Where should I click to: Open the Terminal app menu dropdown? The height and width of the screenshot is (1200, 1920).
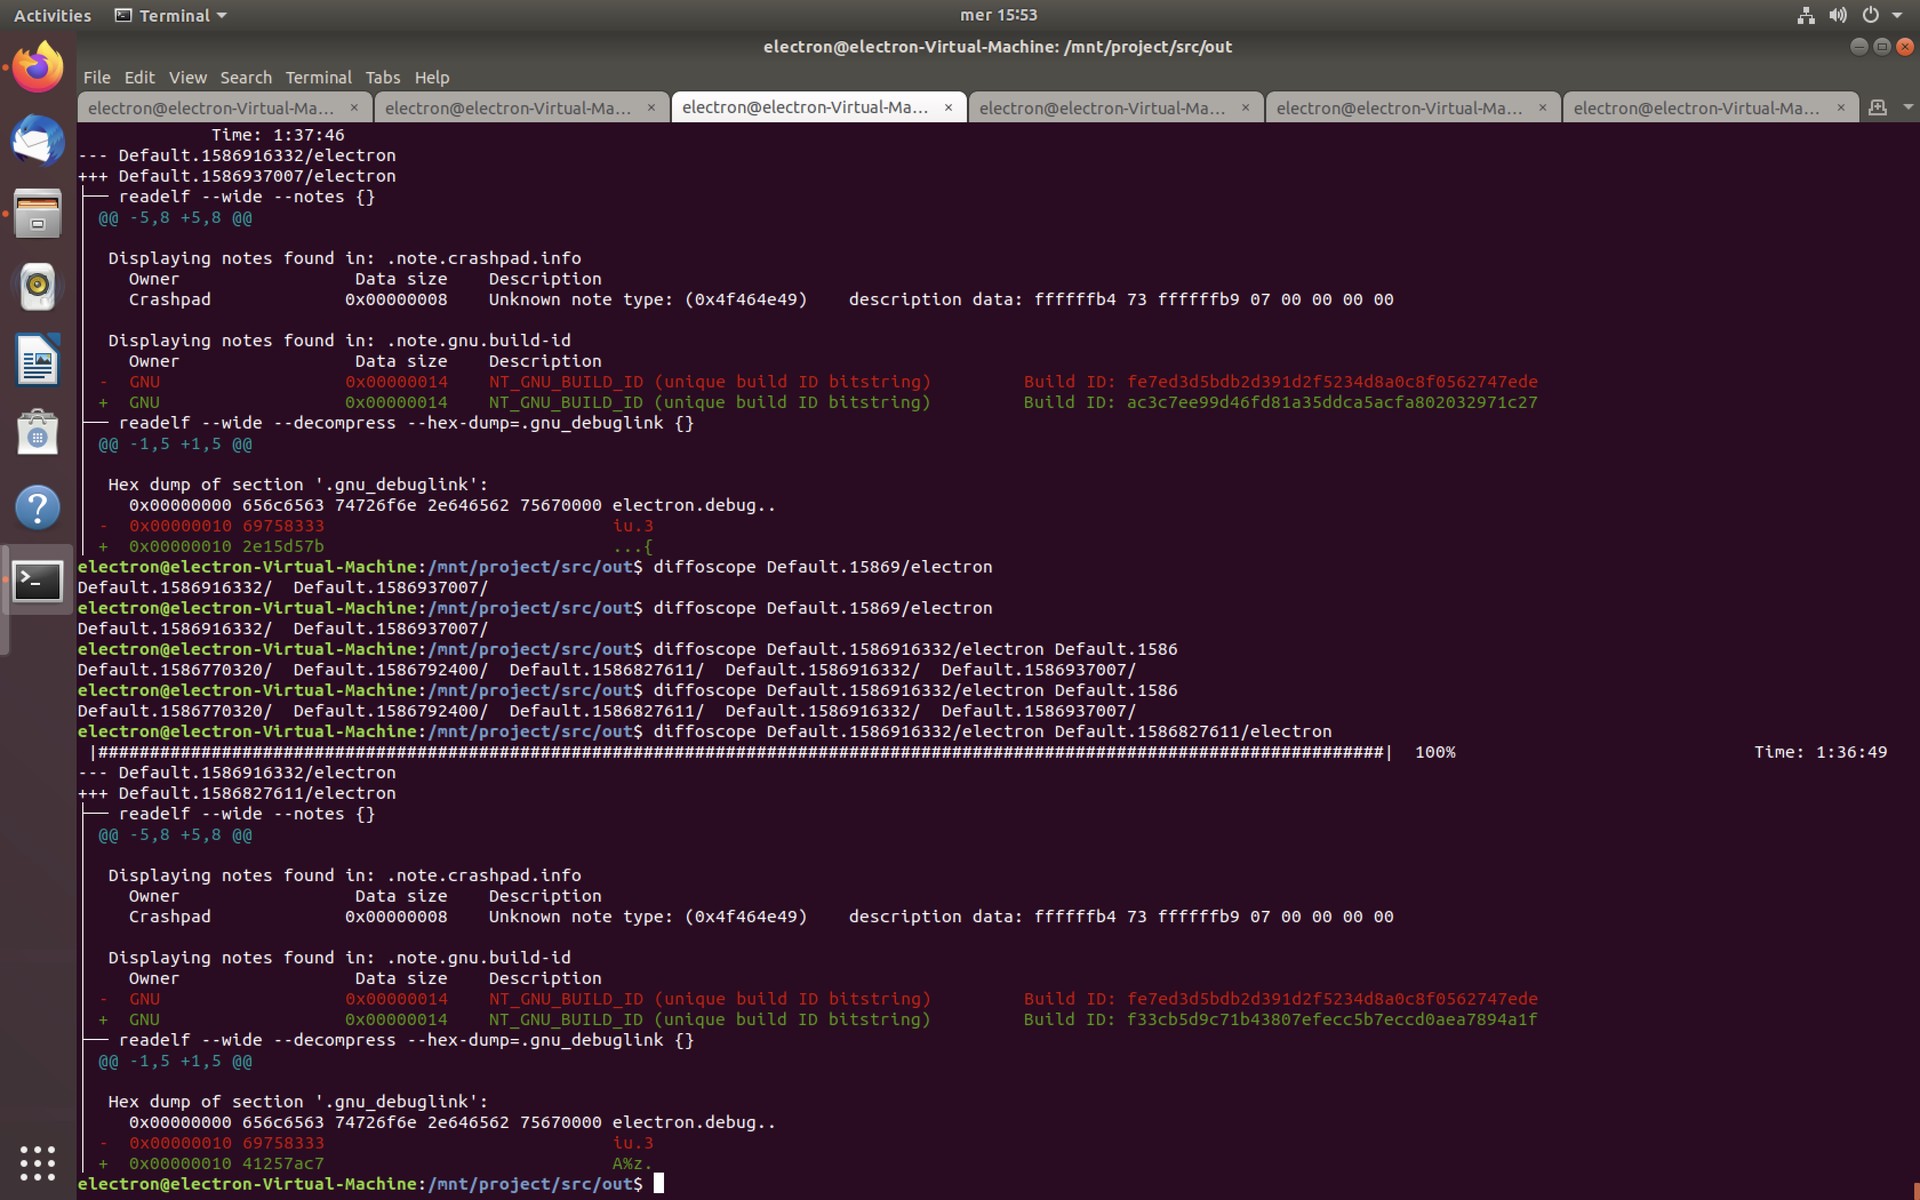coord(172,15)
